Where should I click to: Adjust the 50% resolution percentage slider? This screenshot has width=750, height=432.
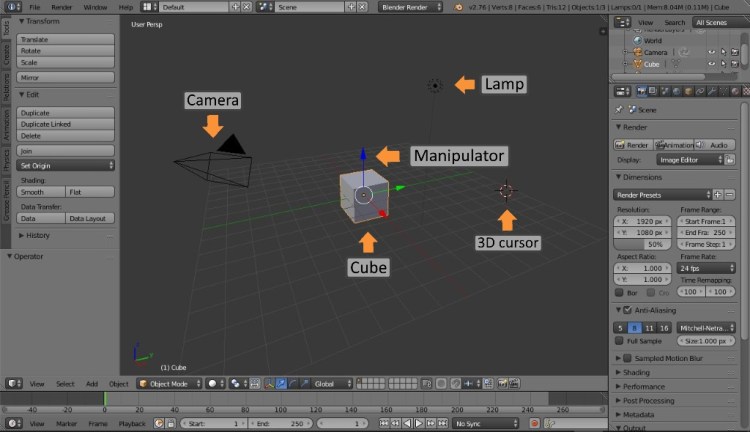coord(642,244)
